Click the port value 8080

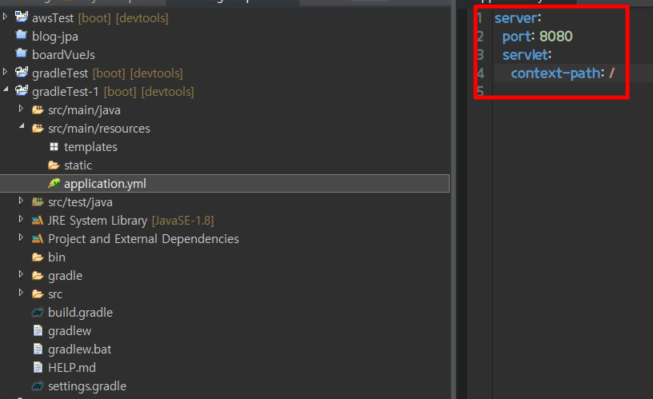tap(556, 37)
